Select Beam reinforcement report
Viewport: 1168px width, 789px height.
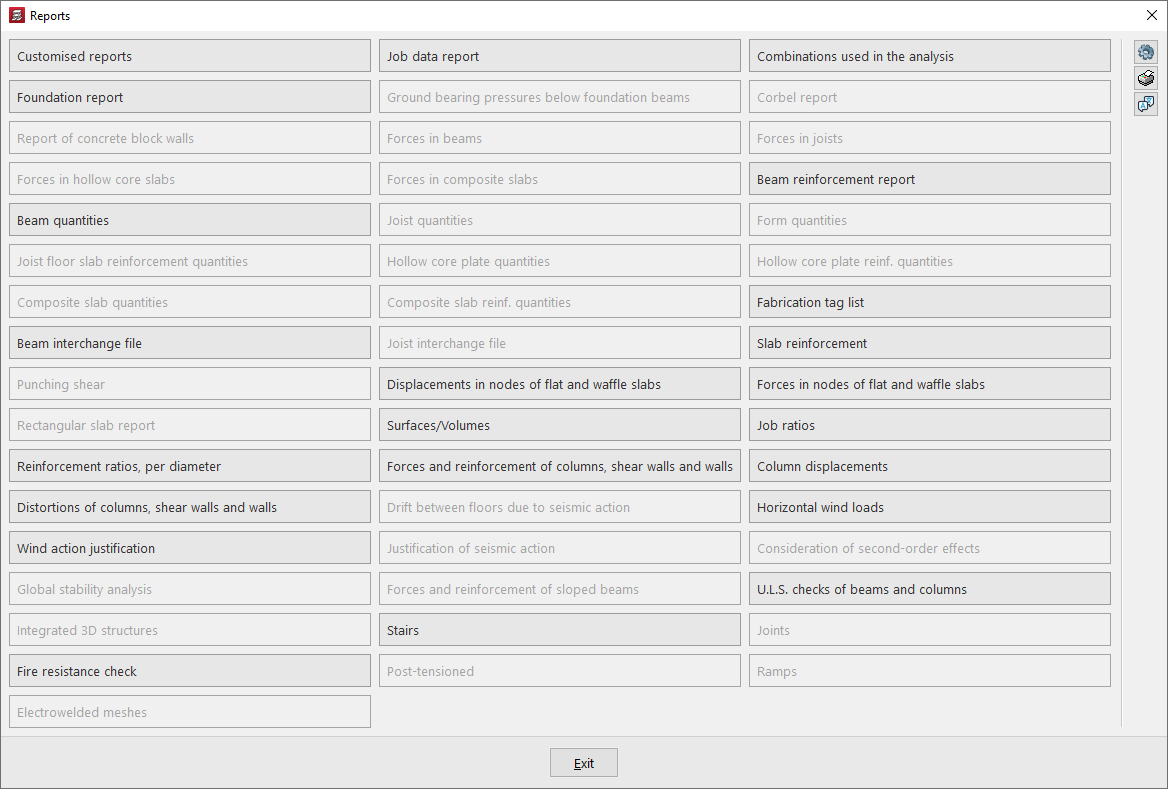(930, 179)
